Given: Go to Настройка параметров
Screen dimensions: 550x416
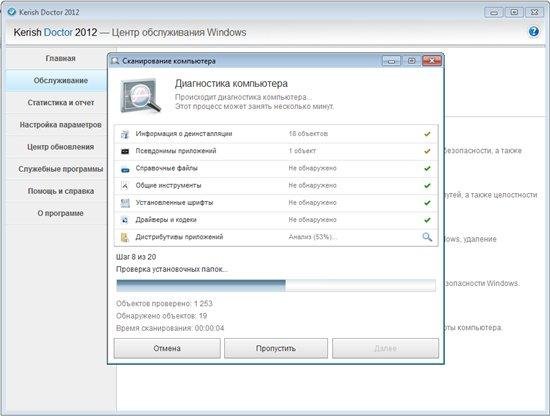Looking at the screenshot, I should (x=60, y=125).
